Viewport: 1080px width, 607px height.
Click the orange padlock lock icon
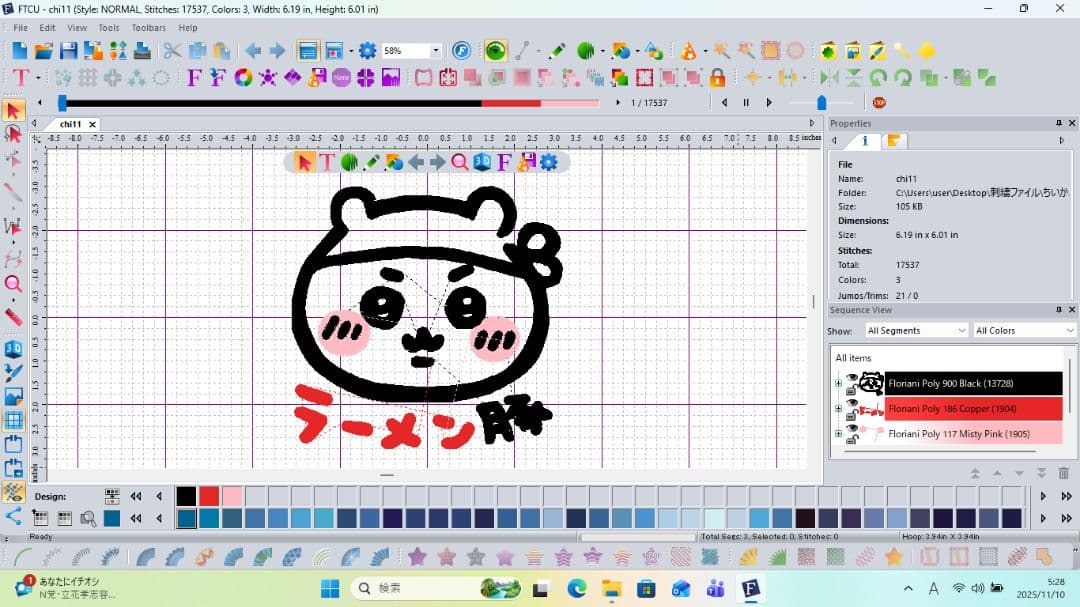click(717, 77)
